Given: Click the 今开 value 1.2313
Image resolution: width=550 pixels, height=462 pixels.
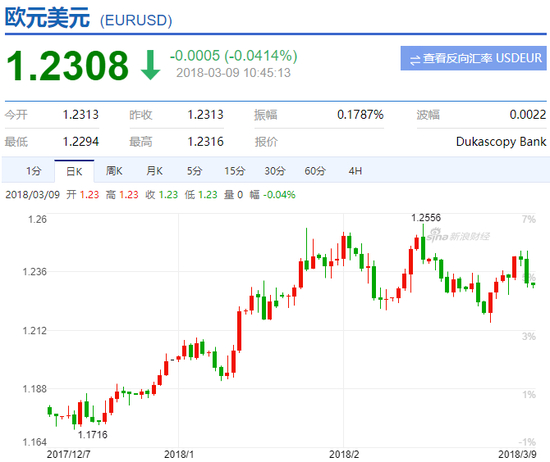Looking at the screenshot, I should click(x=81, y=115).
